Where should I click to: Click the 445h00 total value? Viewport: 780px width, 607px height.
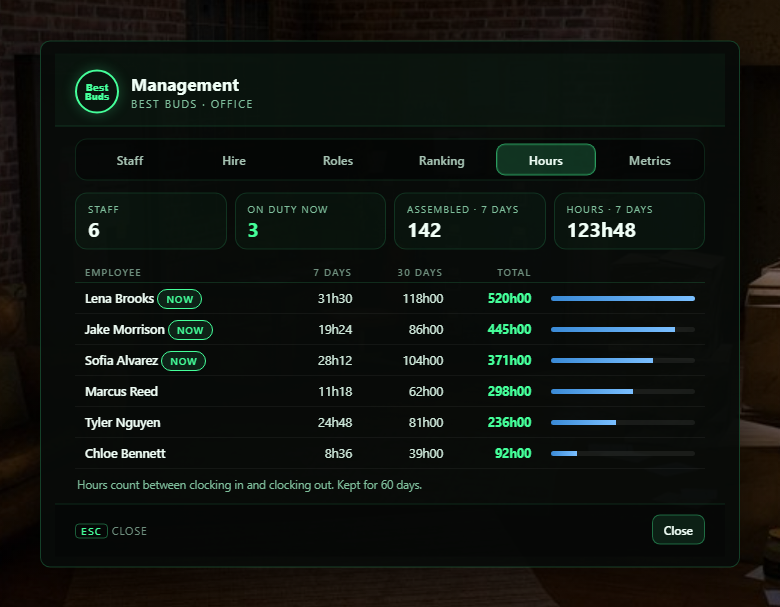(x=509, y=329)
